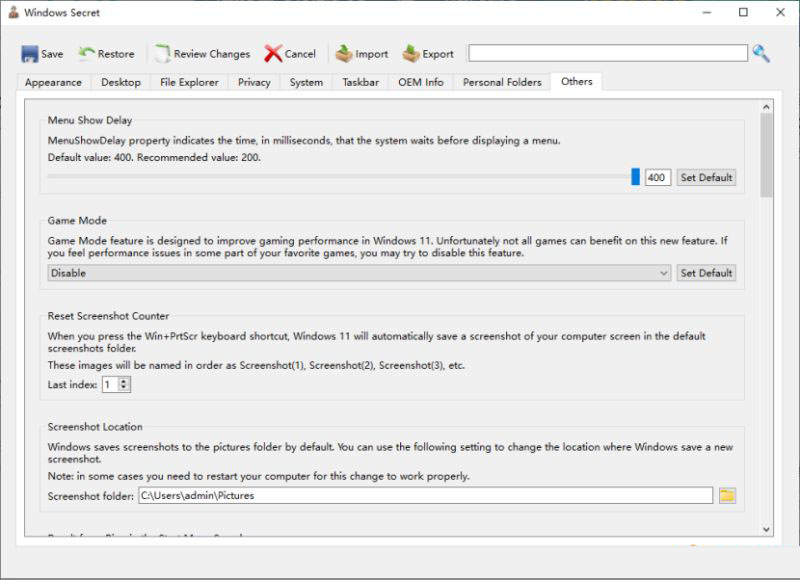Switch to the OEM Info tab
Viewport: 800px width, 580px height.
(421, 82)
